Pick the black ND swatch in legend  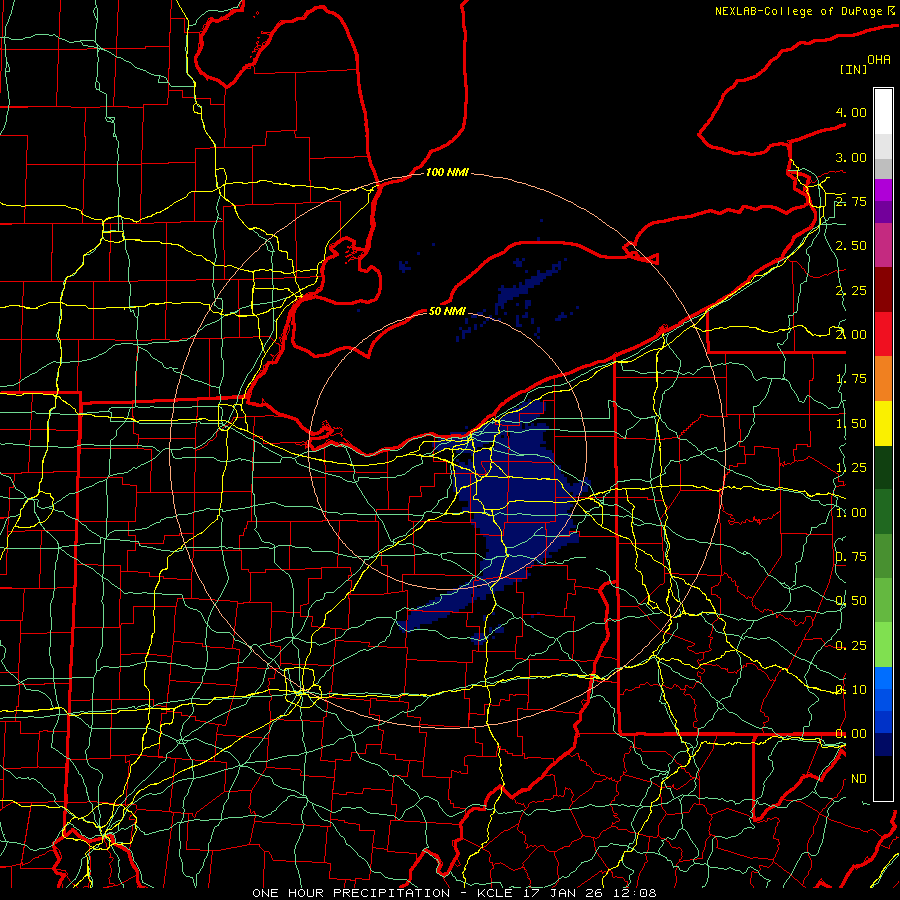tap(883, 778)
